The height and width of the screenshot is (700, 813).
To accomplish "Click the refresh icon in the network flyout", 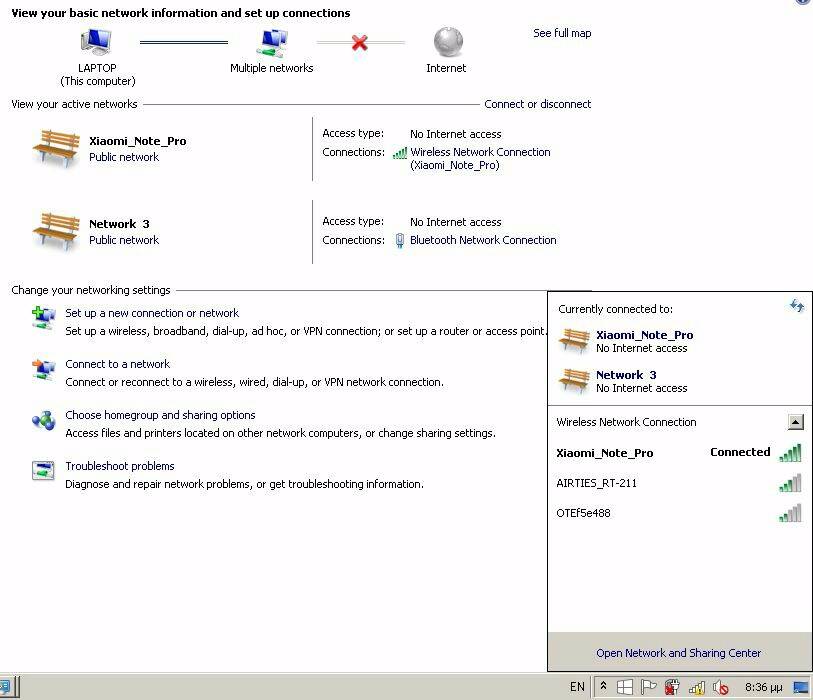I will (x=796, y=307).
